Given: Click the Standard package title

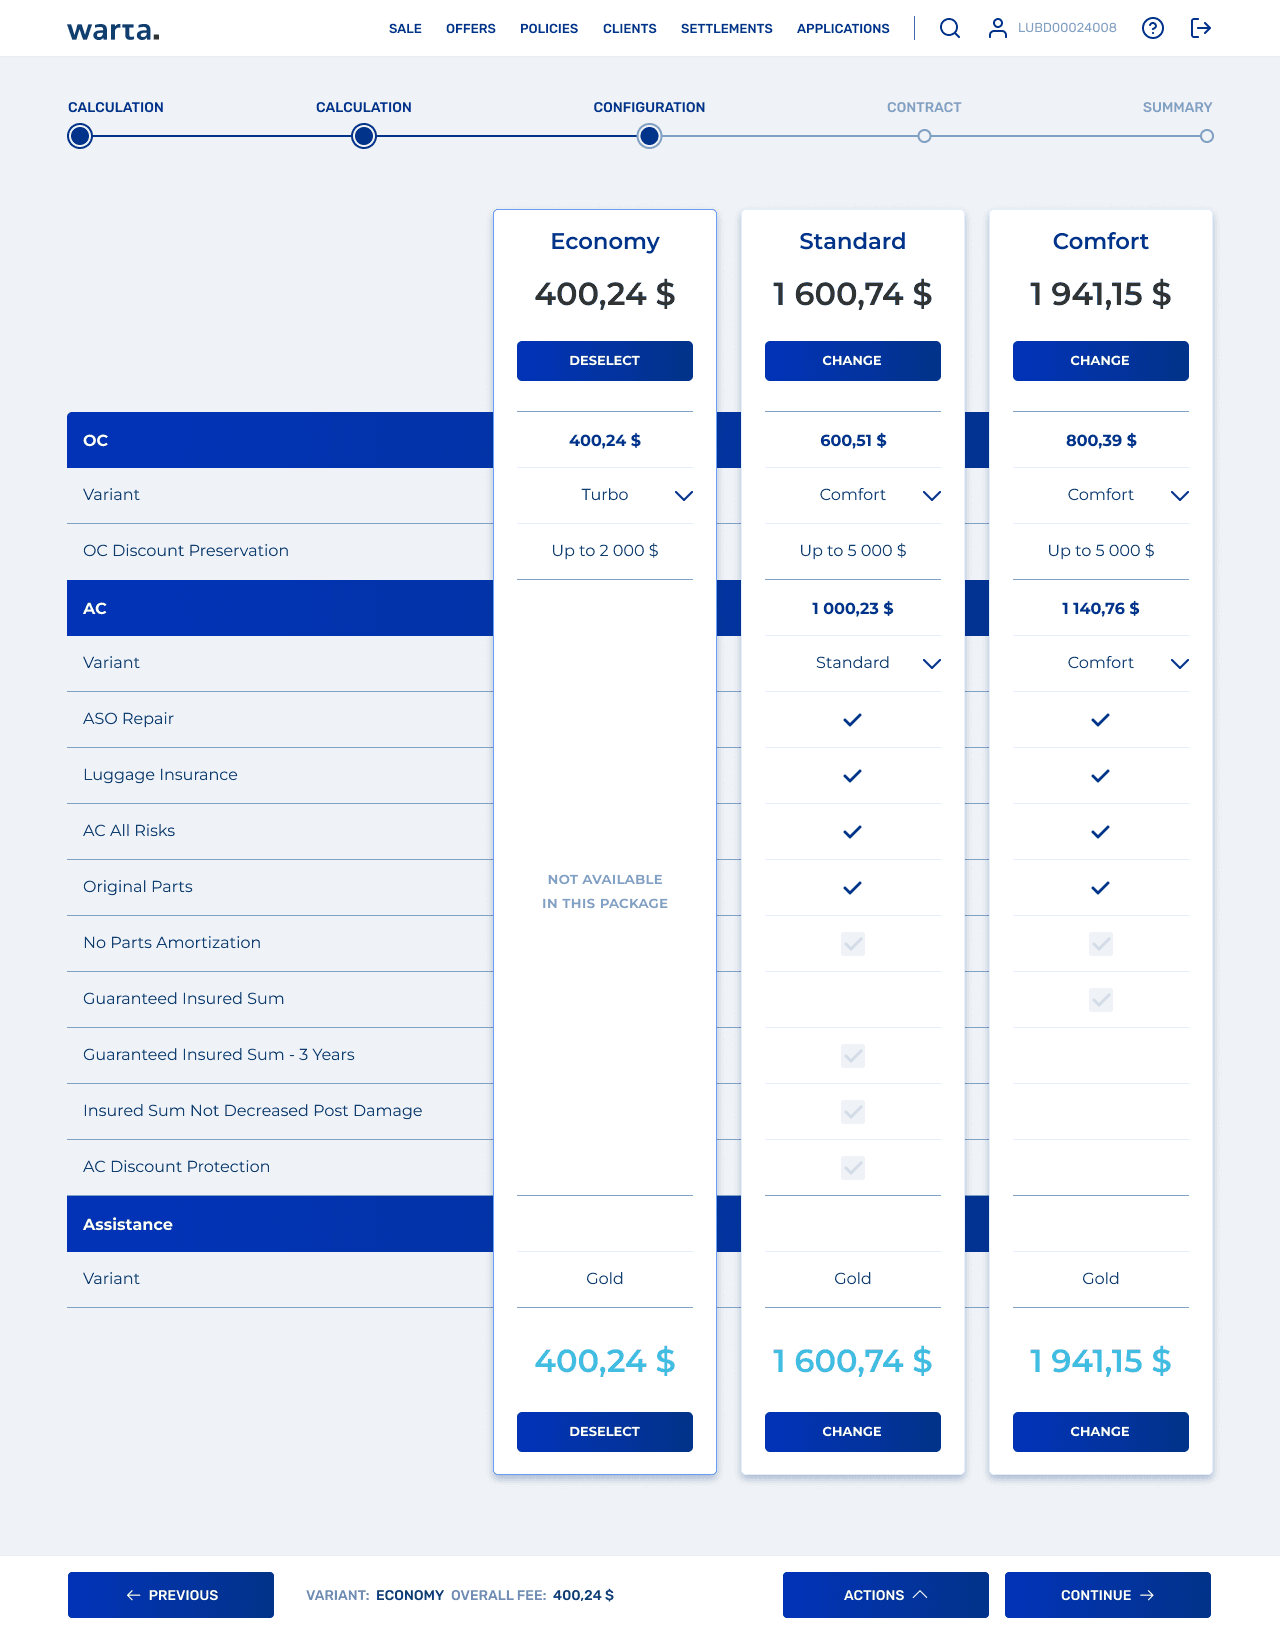Looking at the screenshot, I should pos(853,241).
